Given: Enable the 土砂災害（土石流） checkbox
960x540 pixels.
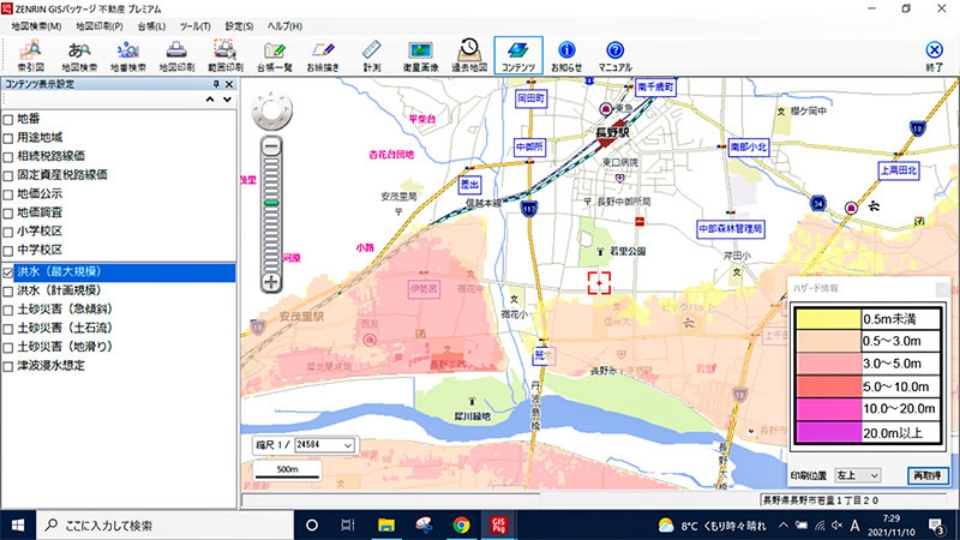Looking at the screenshot, I should coord(8,329).
